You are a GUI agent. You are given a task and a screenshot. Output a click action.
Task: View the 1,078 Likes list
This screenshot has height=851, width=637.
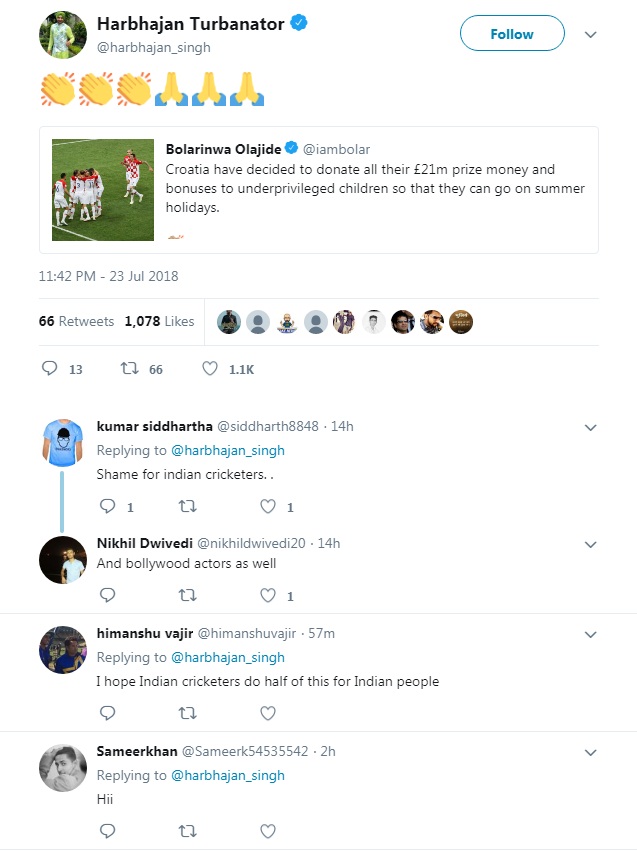(159, 321)
